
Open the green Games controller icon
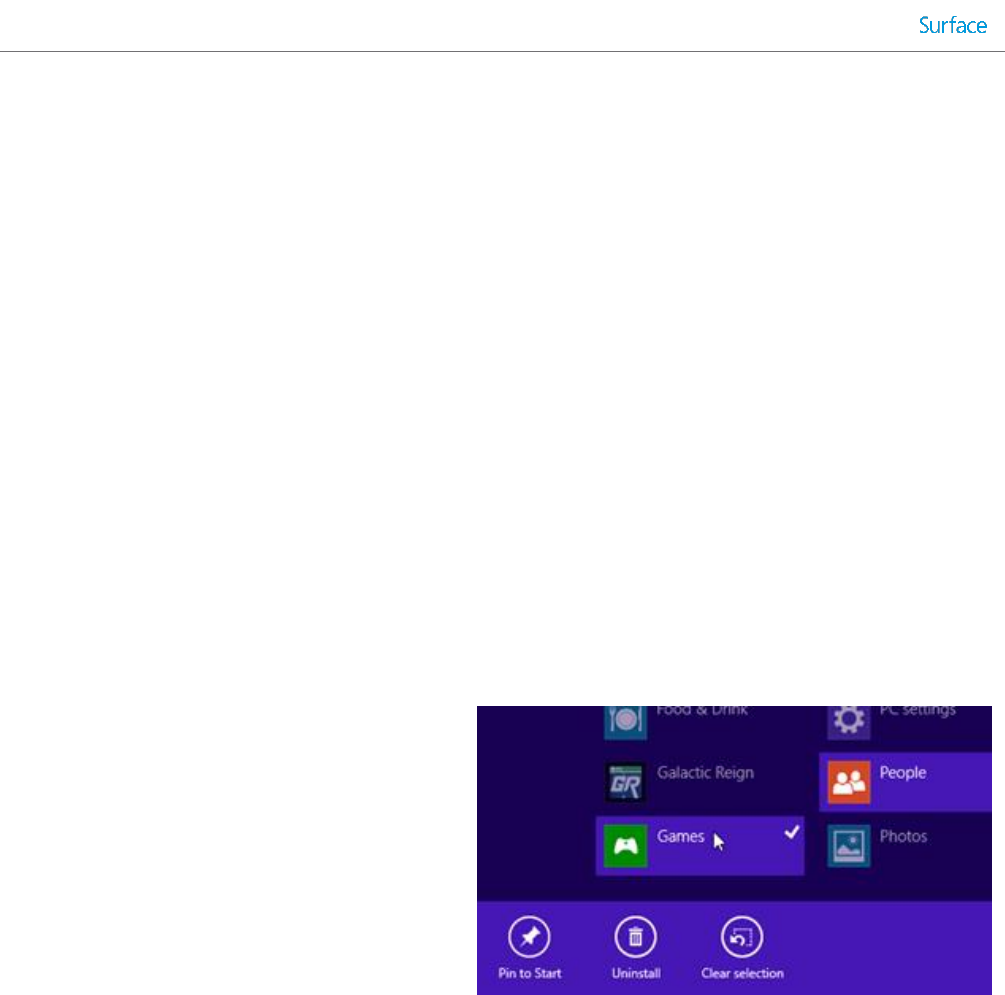pos(626,846)
